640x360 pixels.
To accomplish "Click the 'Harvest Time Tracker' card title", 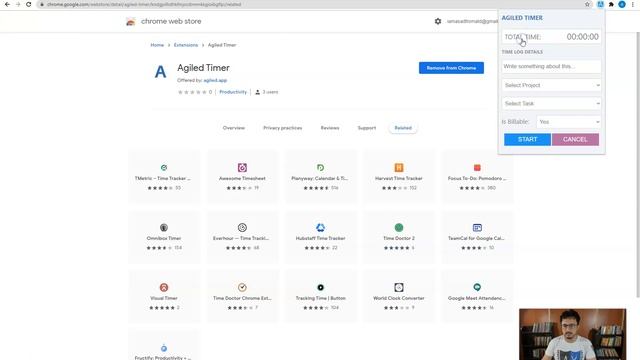I will 399,178.
